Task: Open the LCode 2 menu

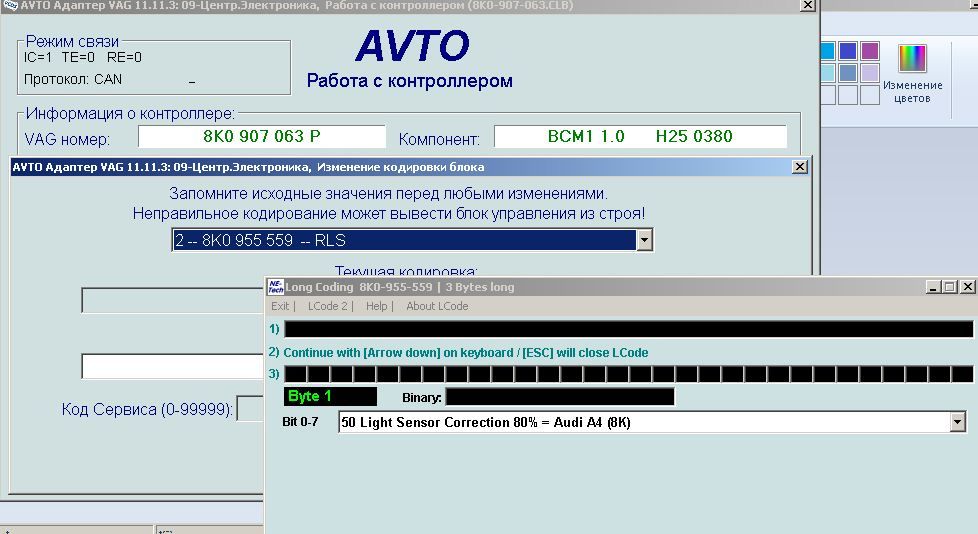Action: pyautogui.click(x=327, y=306)
